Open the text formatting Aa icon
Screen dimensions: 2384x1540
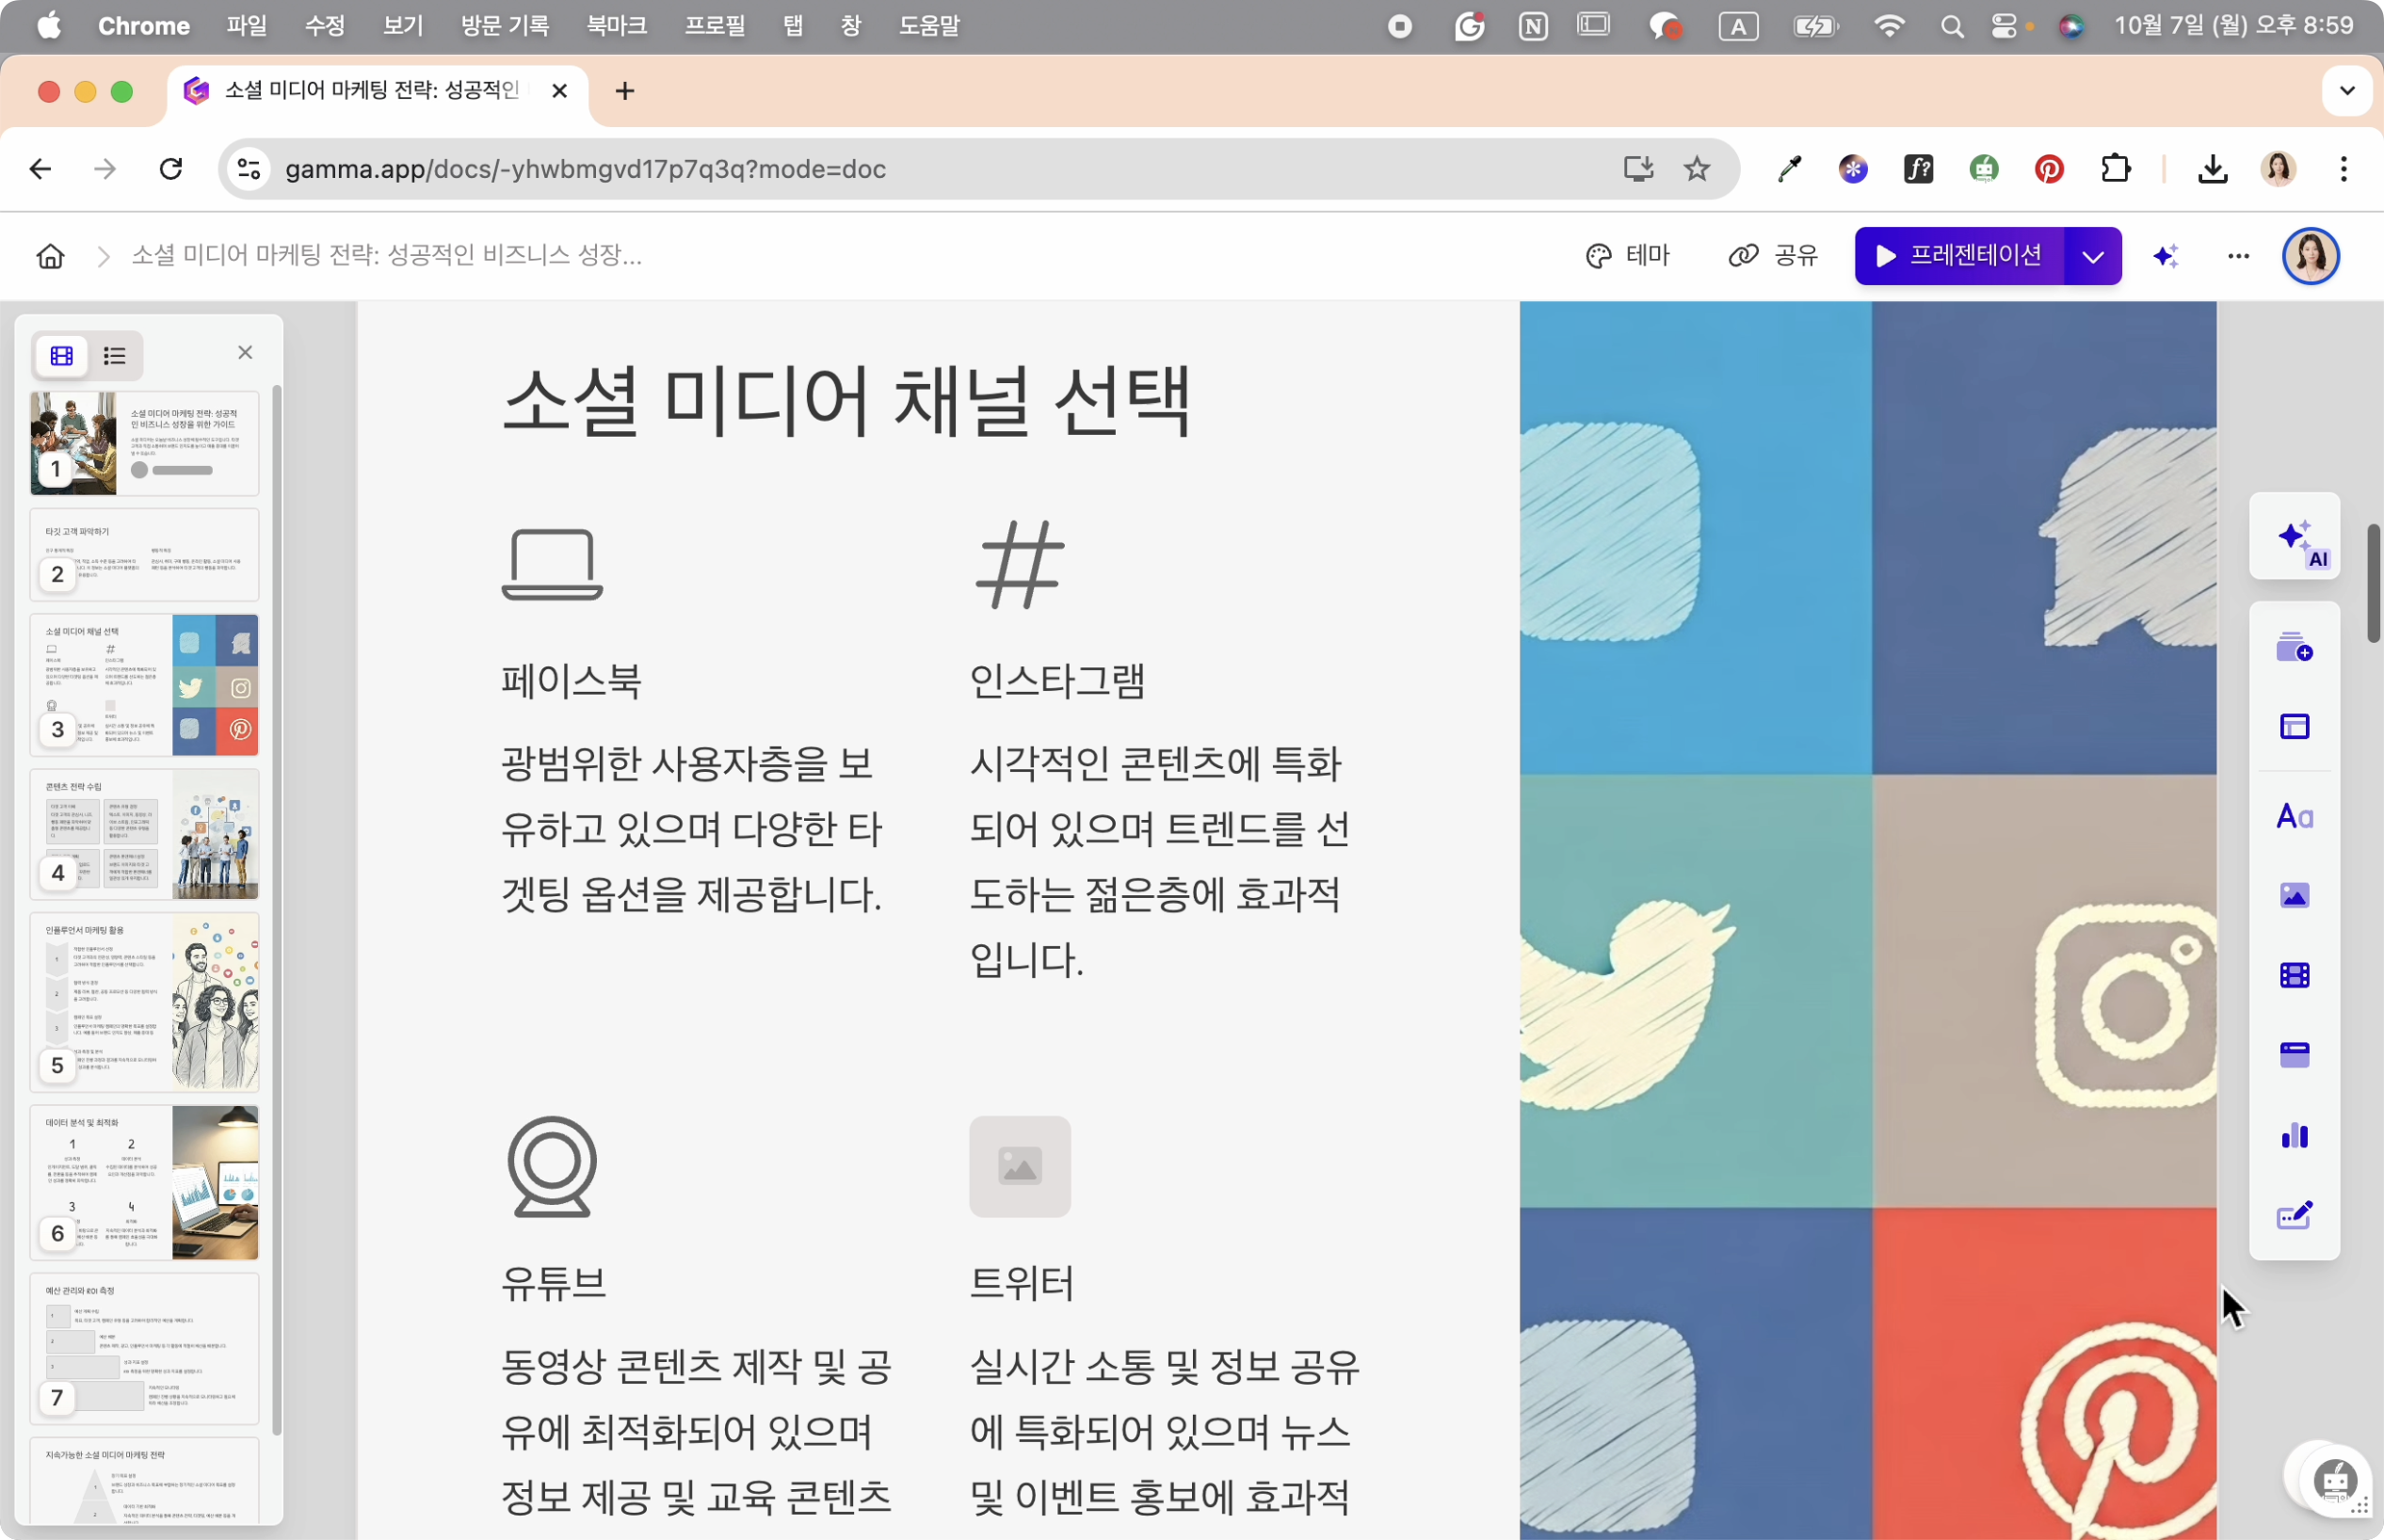tap(2294, 816)
